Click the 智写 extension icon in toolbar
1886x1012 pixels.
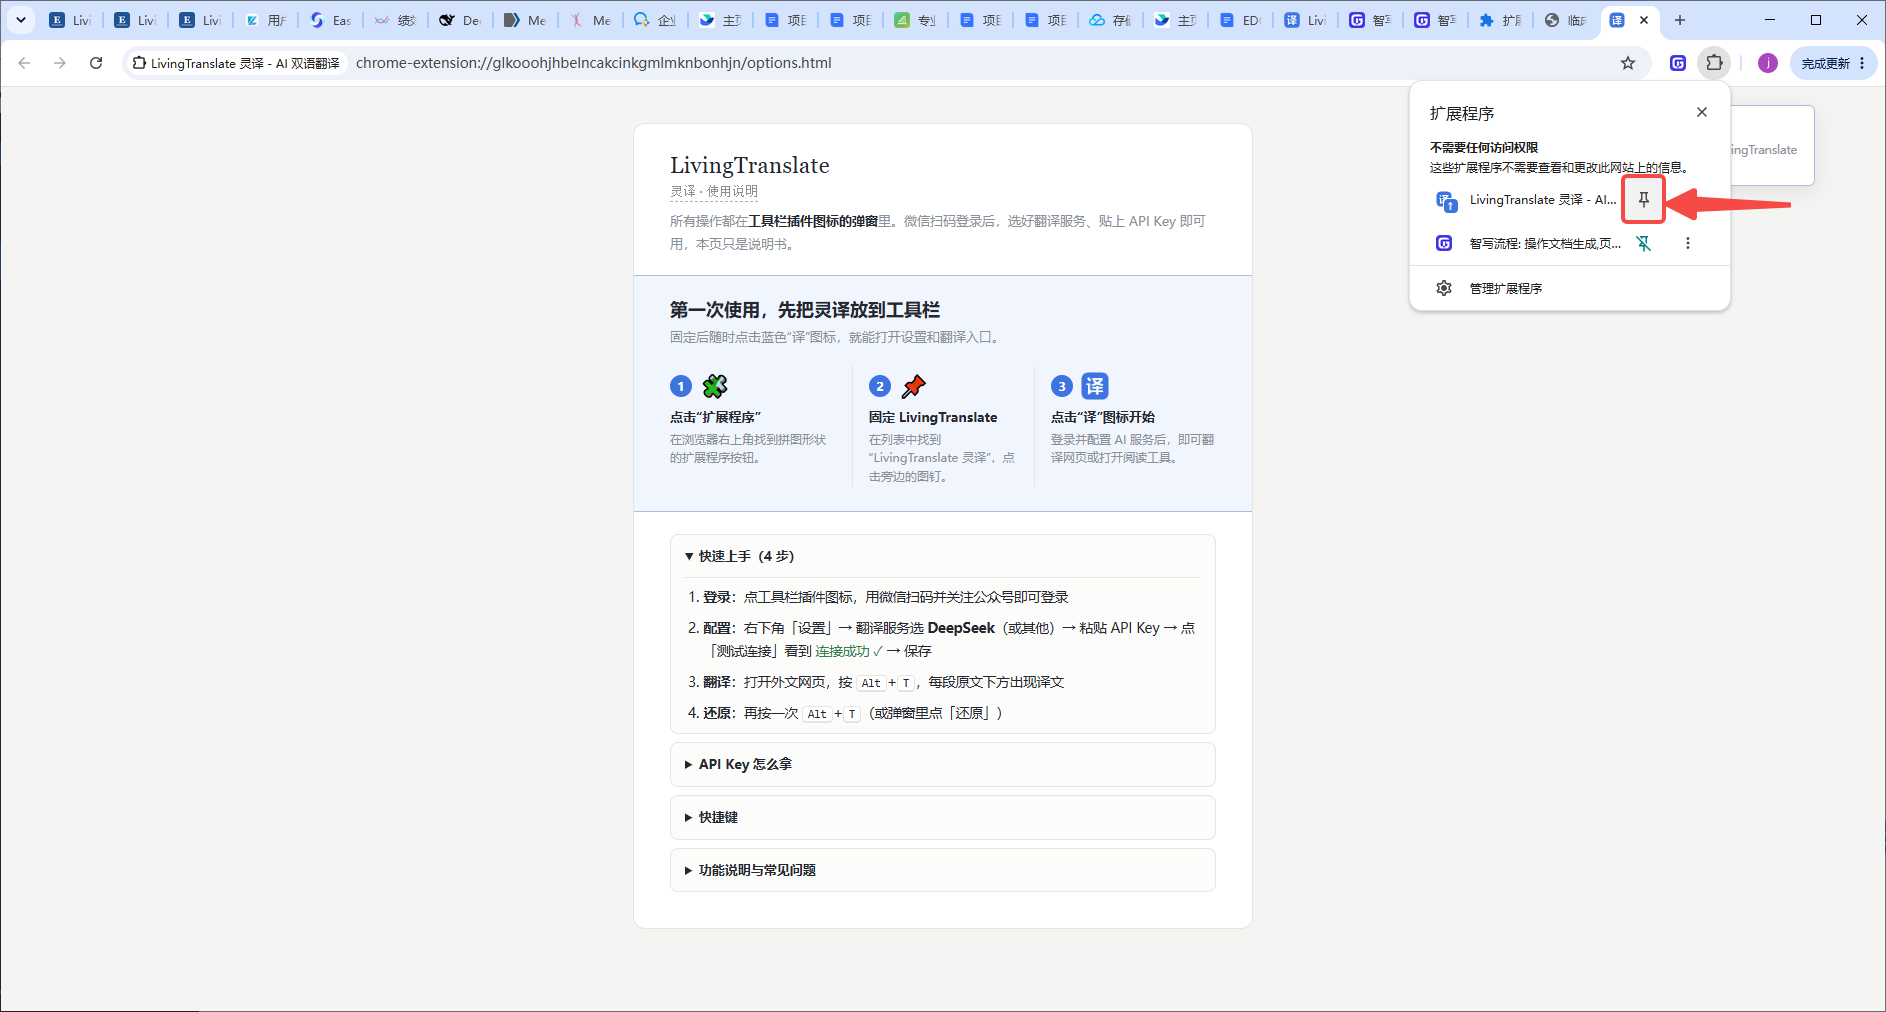click(x=1678, y=63)
